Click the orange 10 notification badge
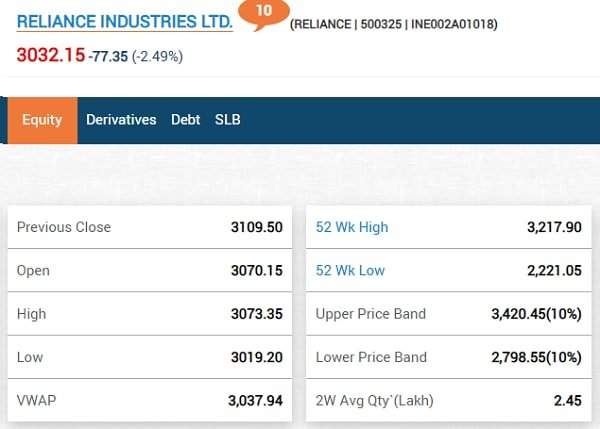 [265, 12]
